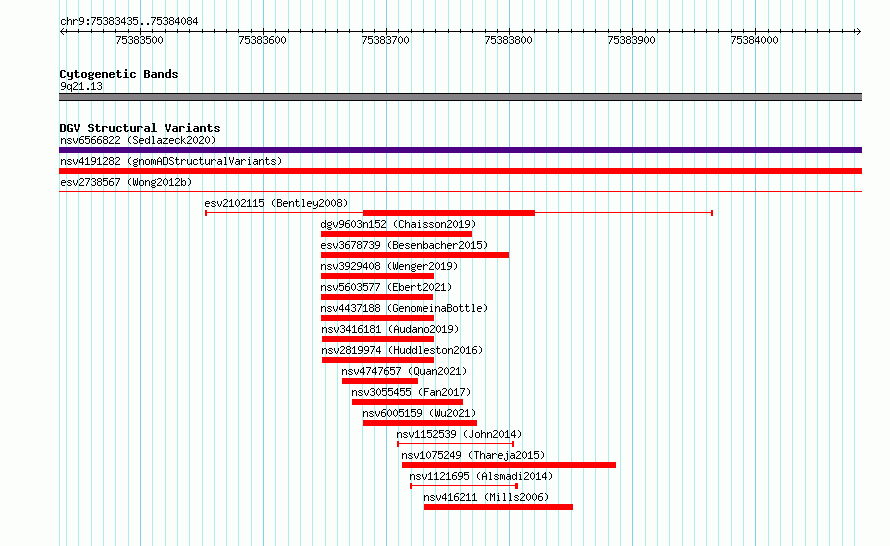
Task: Click the nsv2819974 red variant bar
Action: coord(378,360)
